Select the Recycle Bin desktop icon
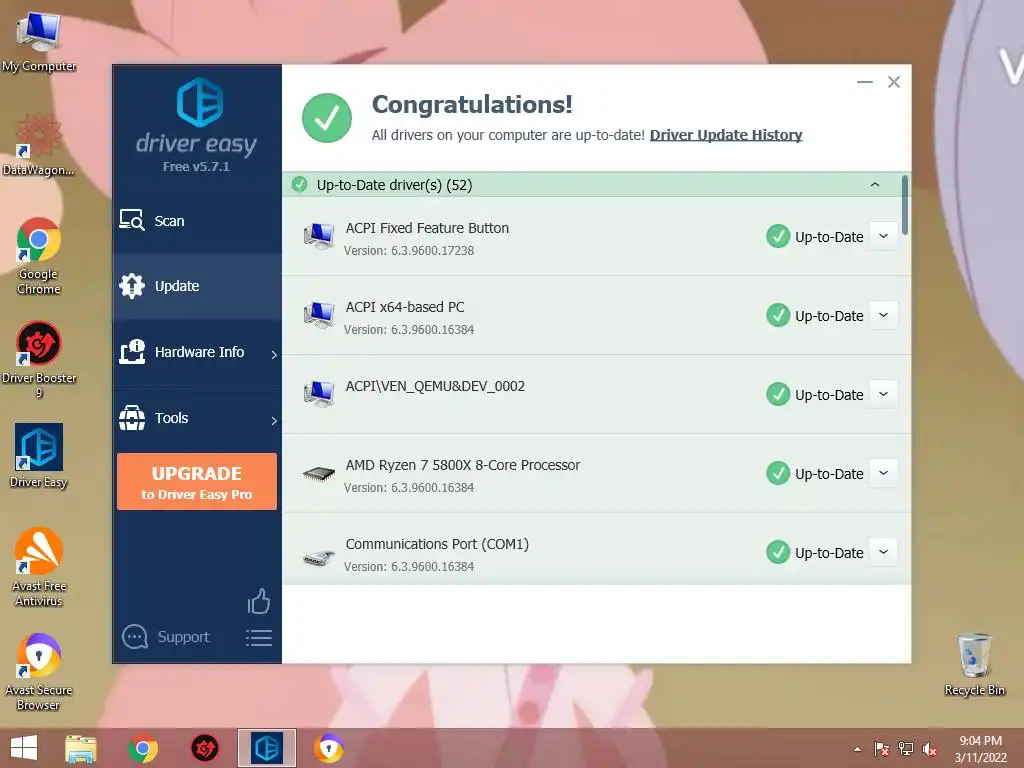Screen dimensions: 1024x768 [974, 664]
